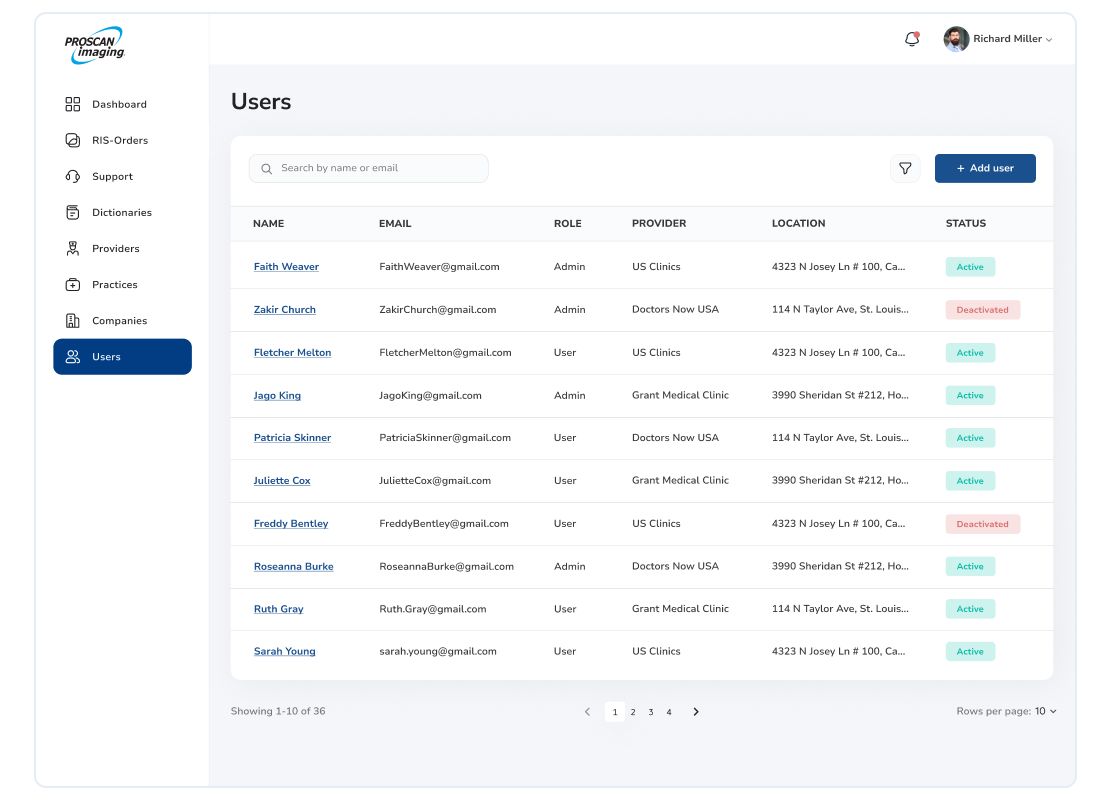Open the filter funnel icon
This screenshot has width=1110, height=800.
point(905,168)
